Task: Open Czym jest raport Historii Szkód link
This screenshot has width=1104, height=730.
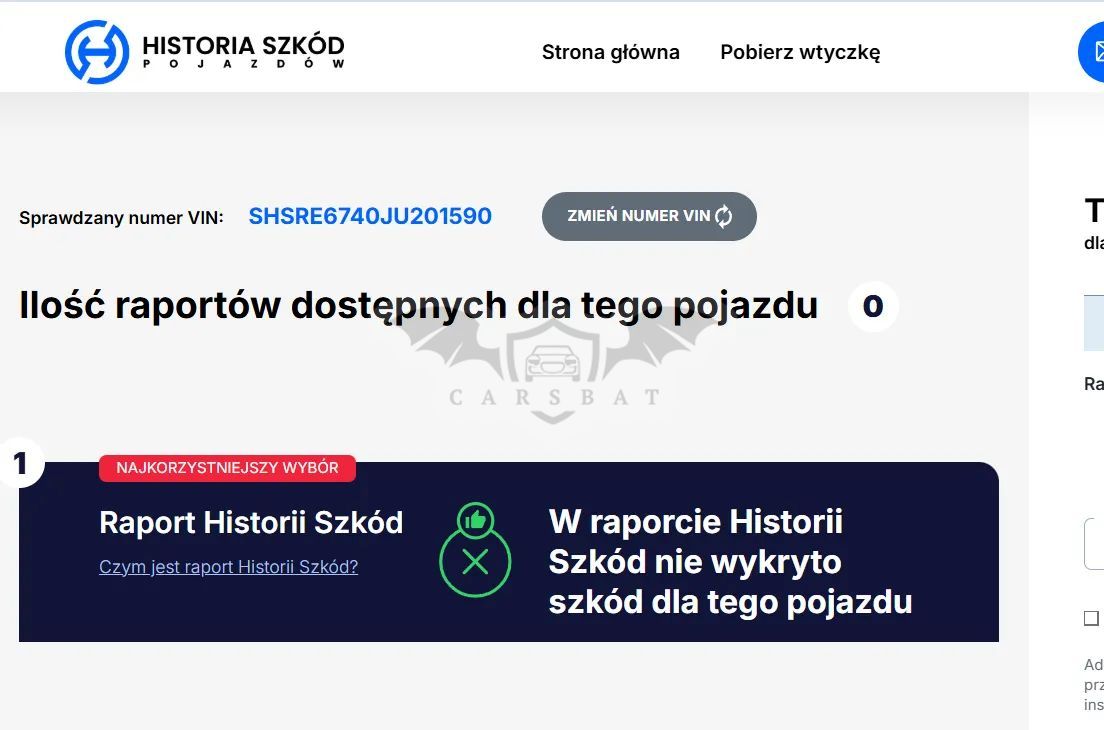Action: [229, 567]
